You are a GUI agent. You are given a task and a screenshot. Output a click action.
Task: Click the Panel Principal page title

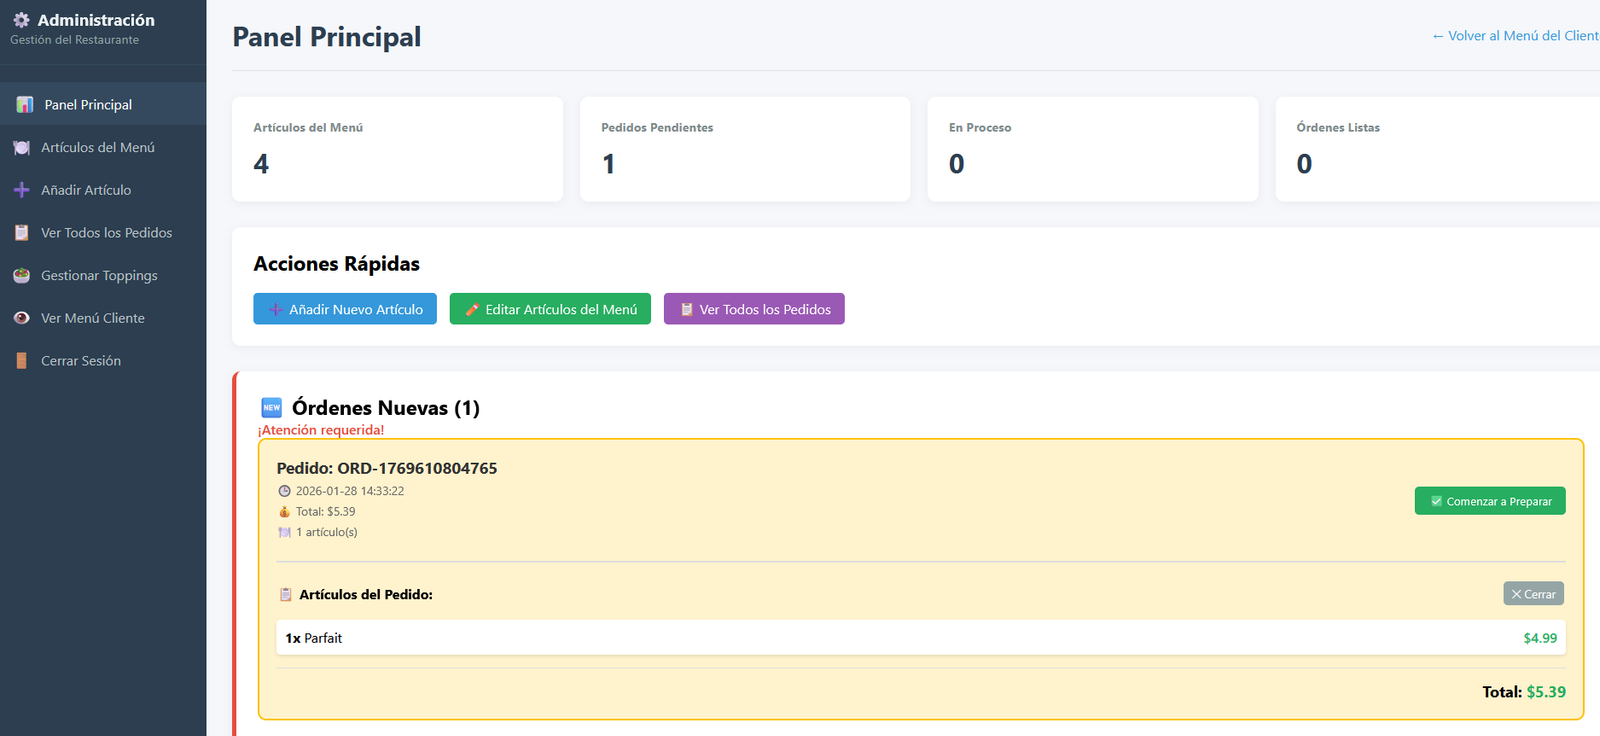(x=327, y=37)
